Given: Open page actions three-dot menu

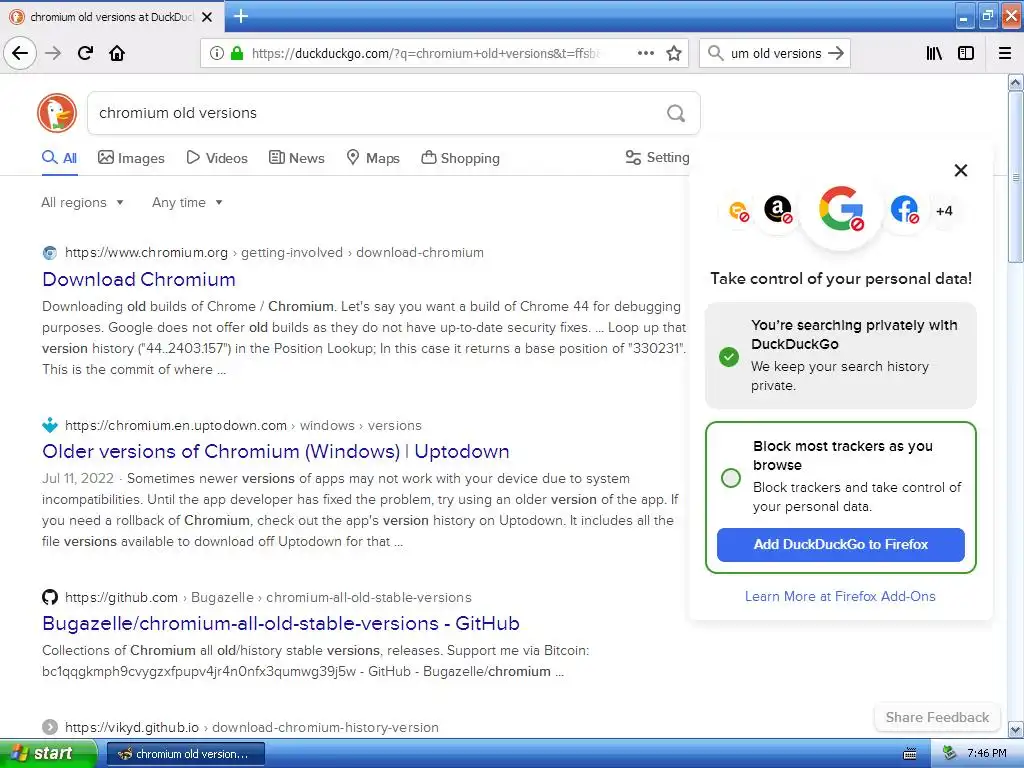Looking at the screenshot, I should click(x=646, y=53).
